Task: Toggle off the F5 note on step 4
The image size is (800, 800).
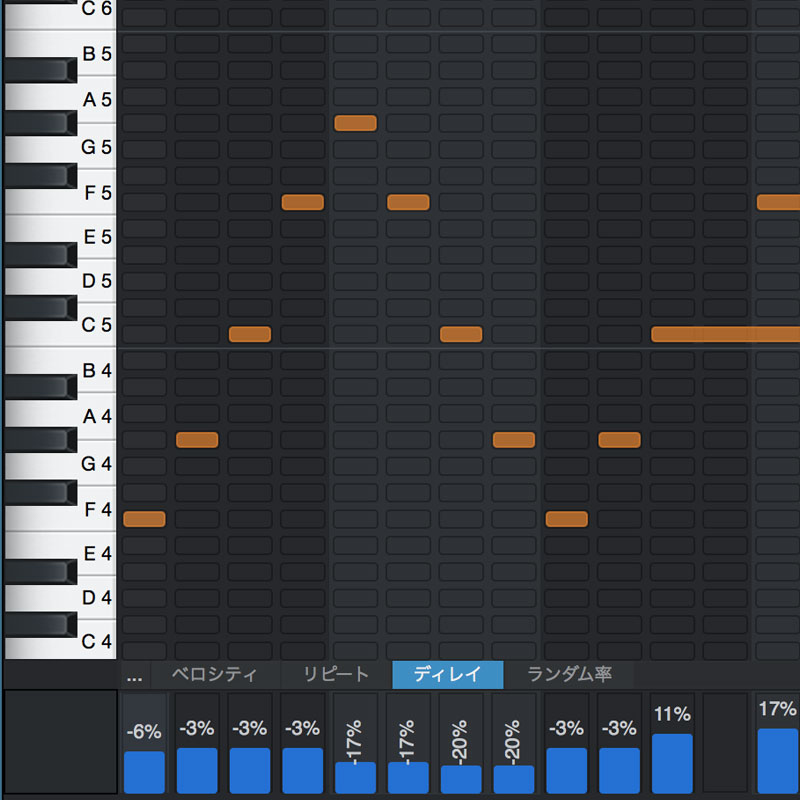Action: point(303,202)
